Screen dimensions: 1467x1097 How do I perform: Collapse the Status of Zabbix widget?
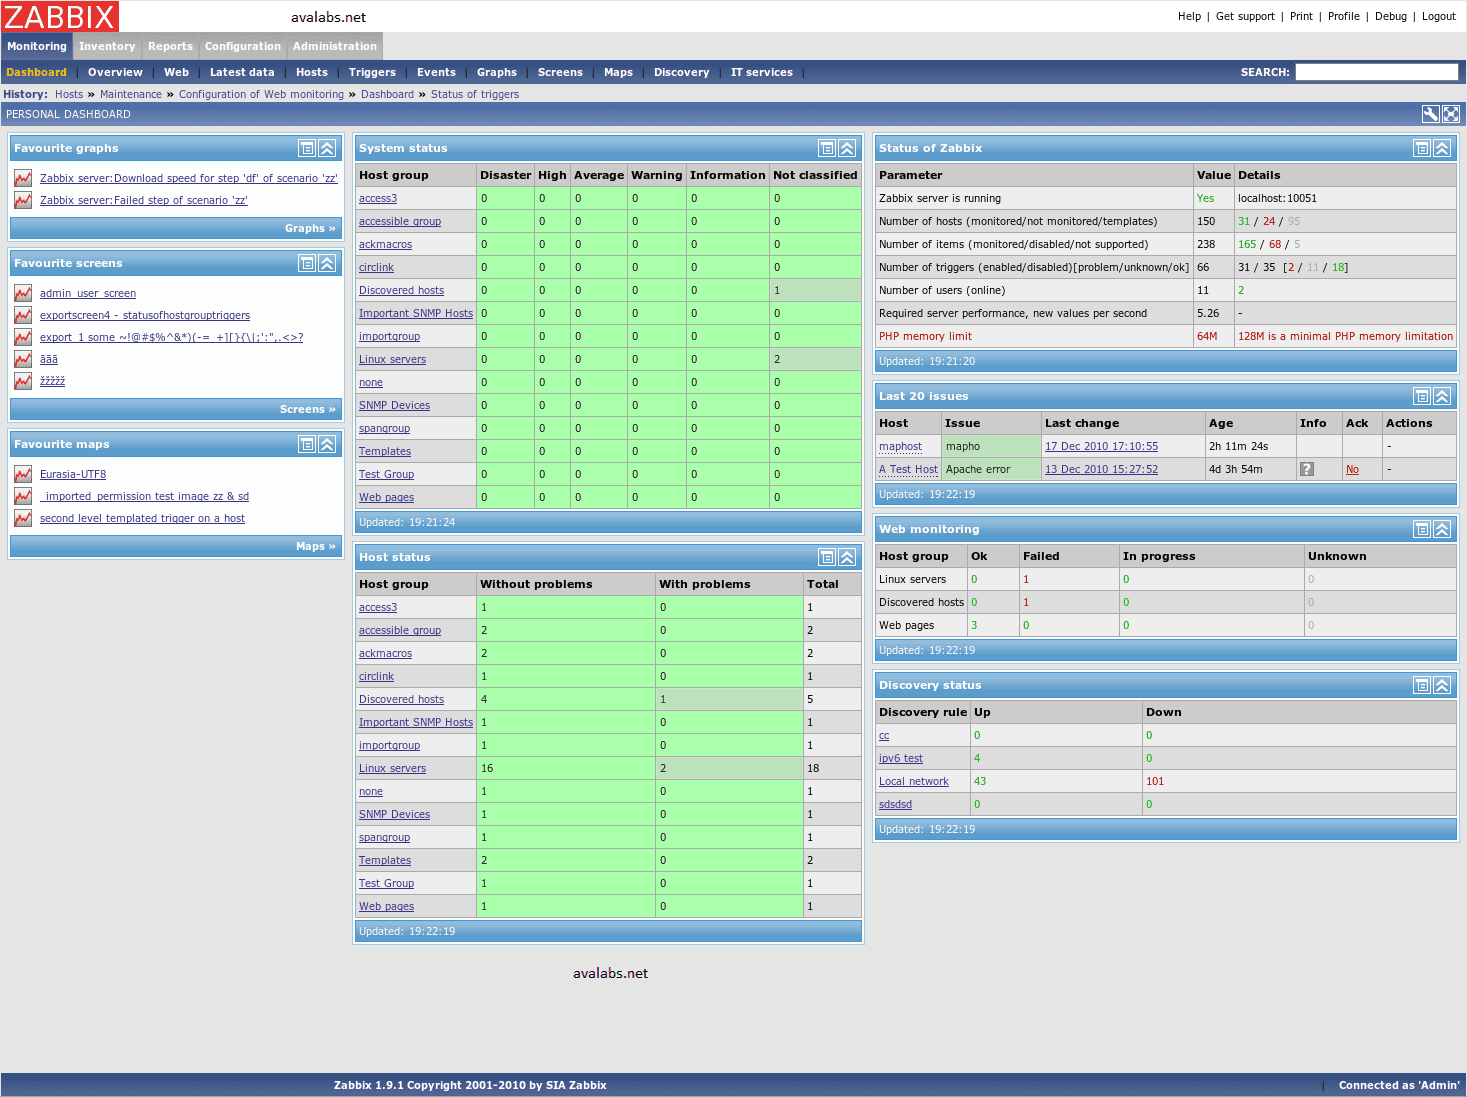click(1442, 148)
